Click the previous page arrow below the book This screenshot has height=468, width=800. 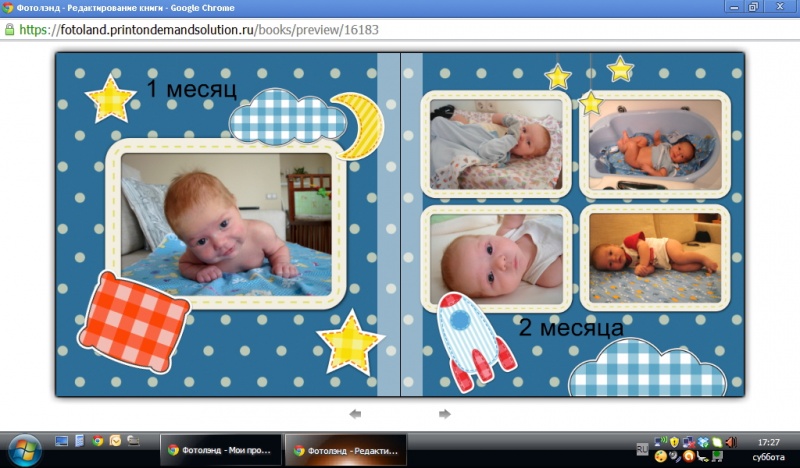tap(355, 413)
